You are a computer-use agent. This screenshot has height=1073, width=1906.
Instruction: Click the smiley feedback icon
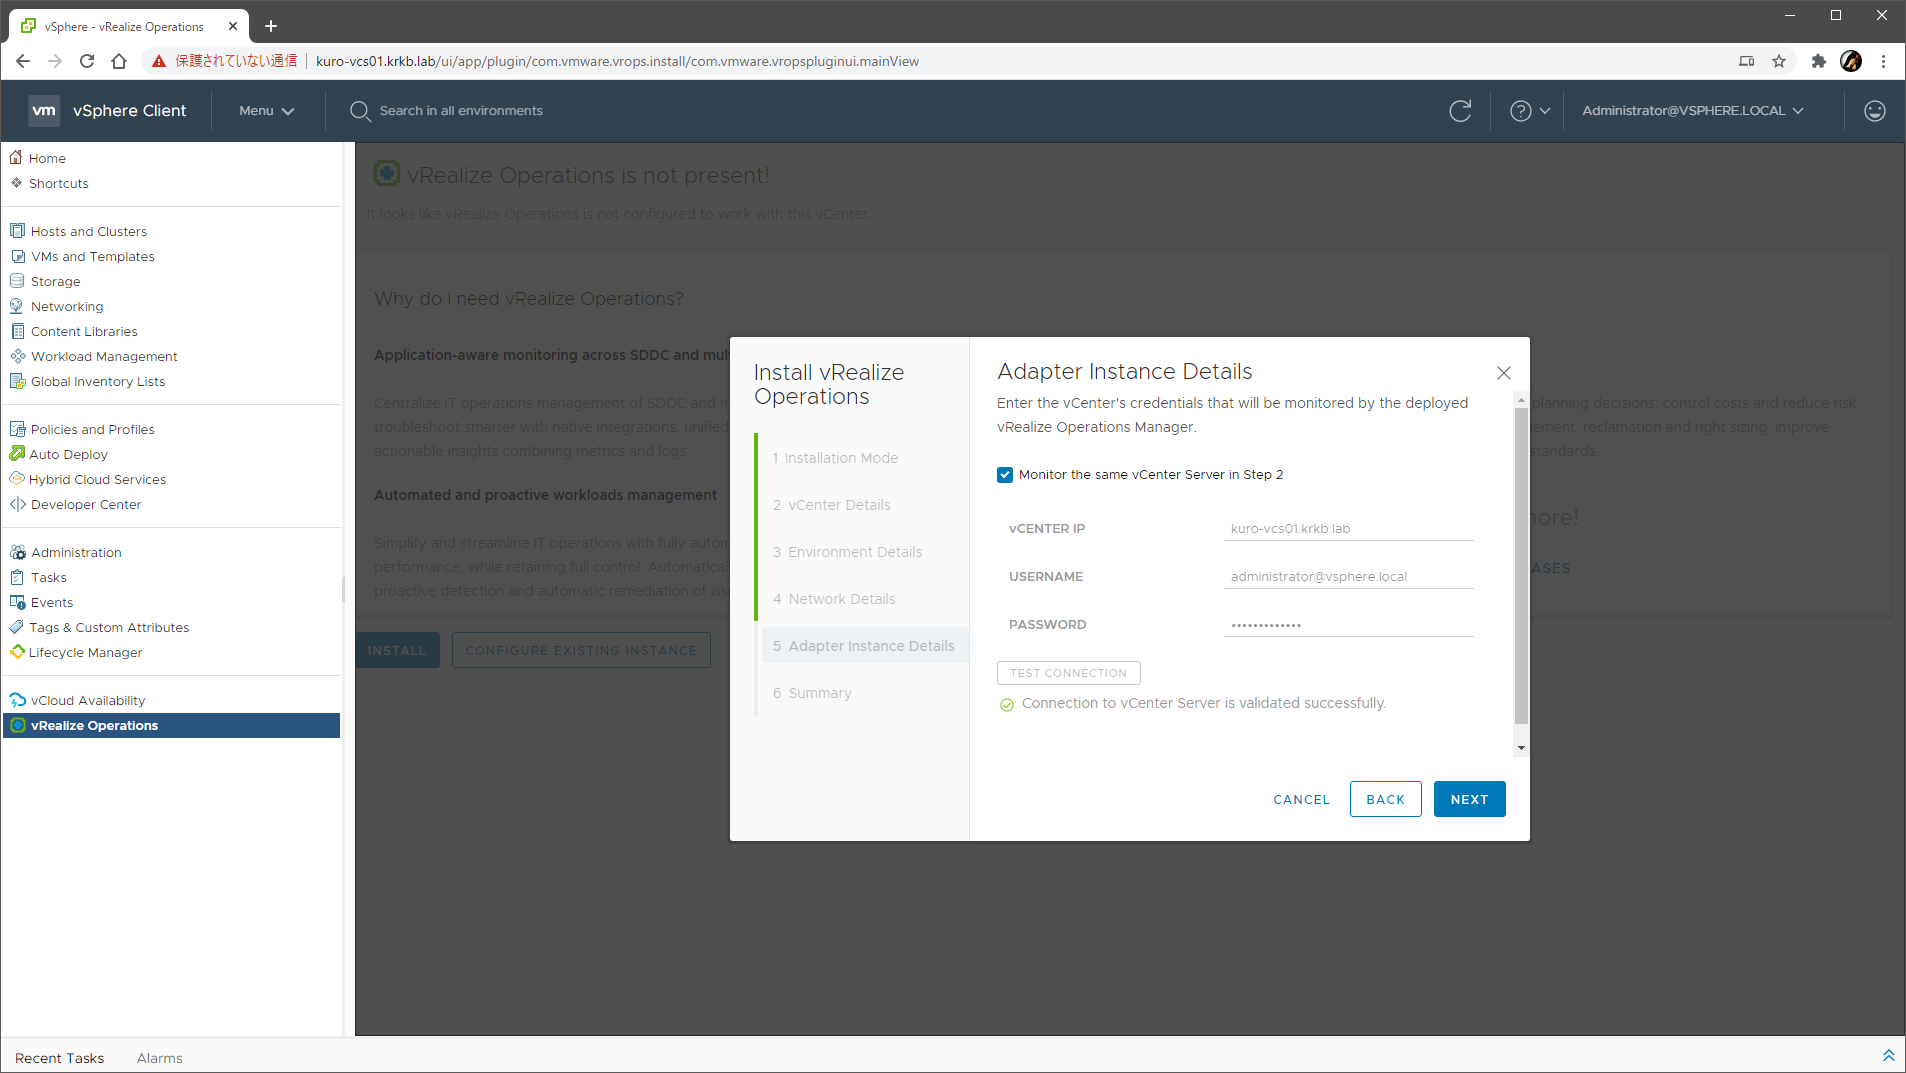click(1874, 111)
